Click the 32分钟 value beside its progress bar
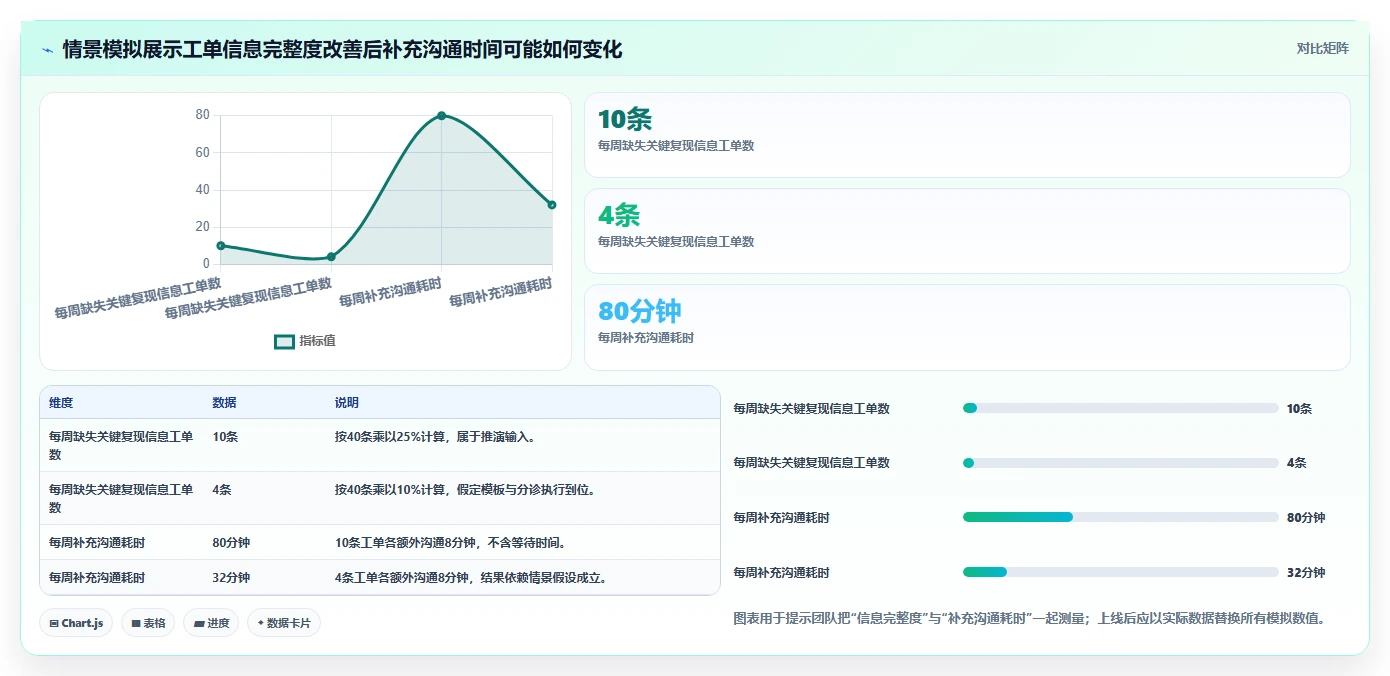This screenshot has width=1390, height=676. pyautogui.click(x=1306, y=573)
